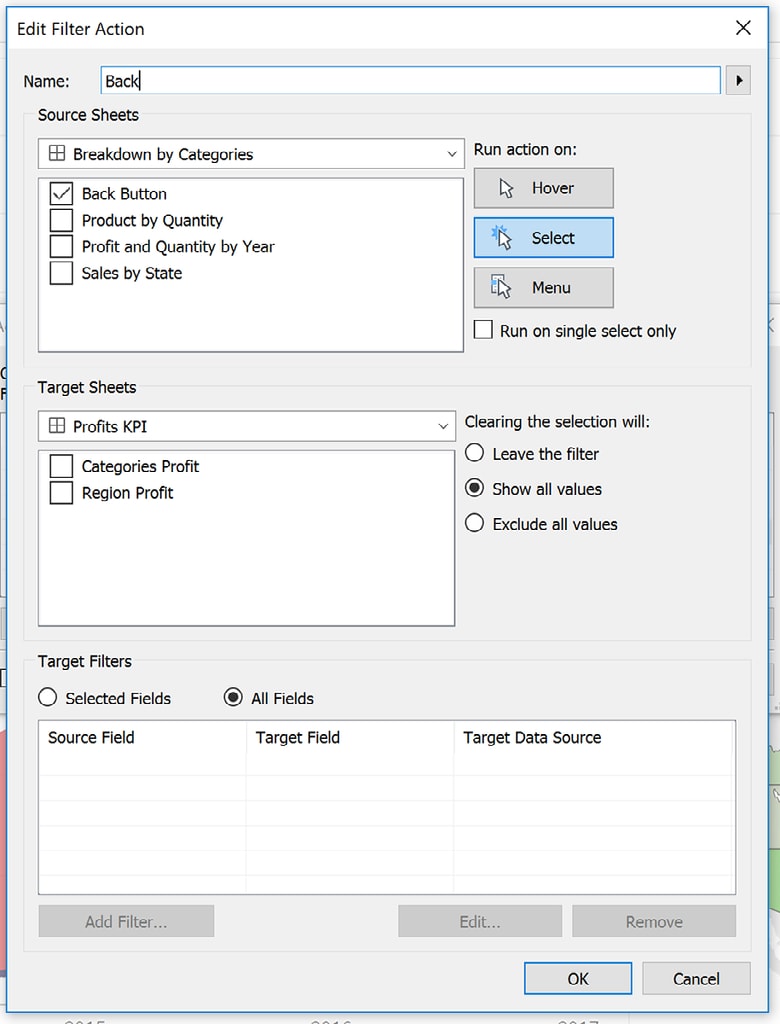Close the Edit Filter Action dialog

[743, 28]
